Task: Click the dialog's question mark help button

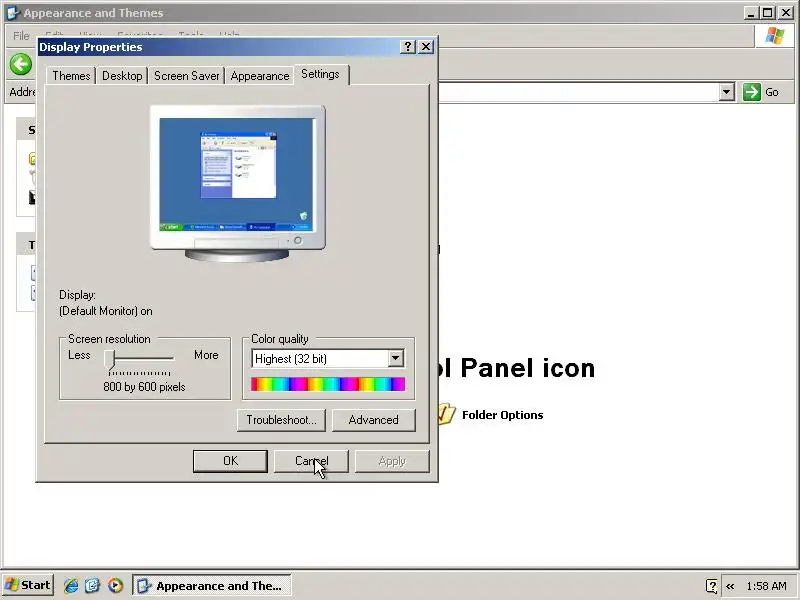Action: click(408, 47)
